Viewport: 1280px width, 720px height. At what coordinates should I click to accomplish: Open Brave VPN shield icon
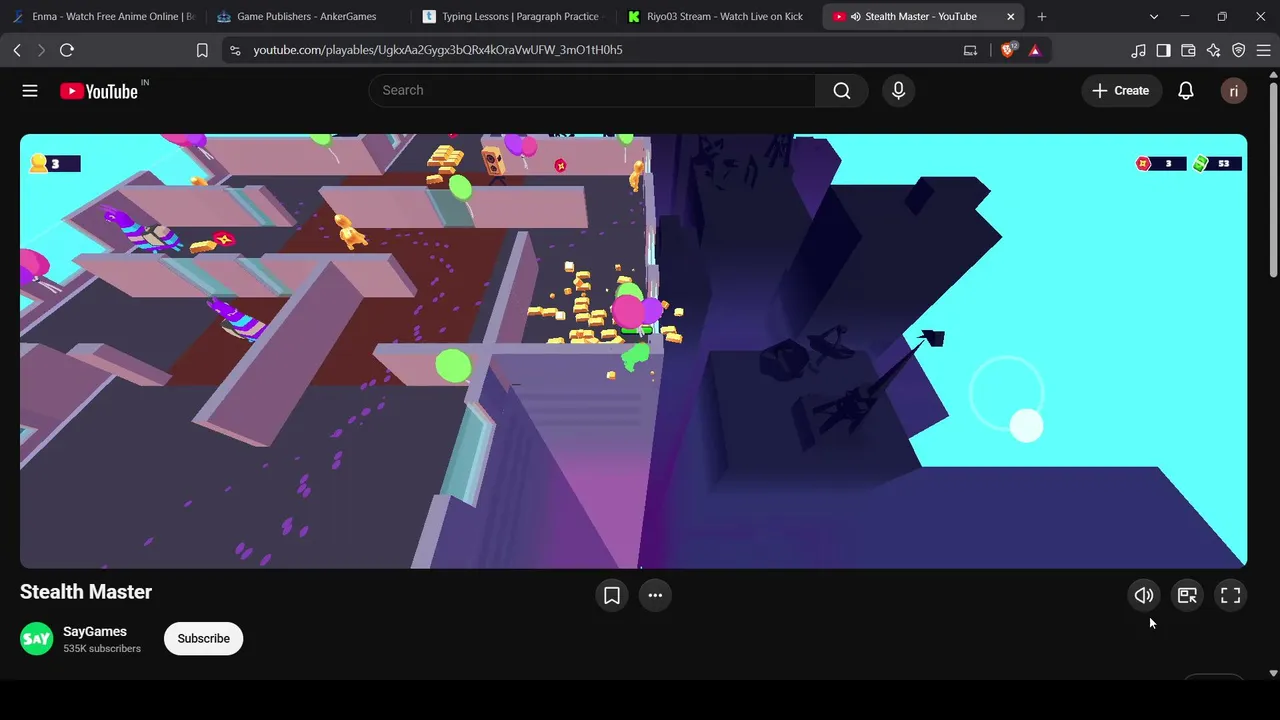(x=1239, y=50)
